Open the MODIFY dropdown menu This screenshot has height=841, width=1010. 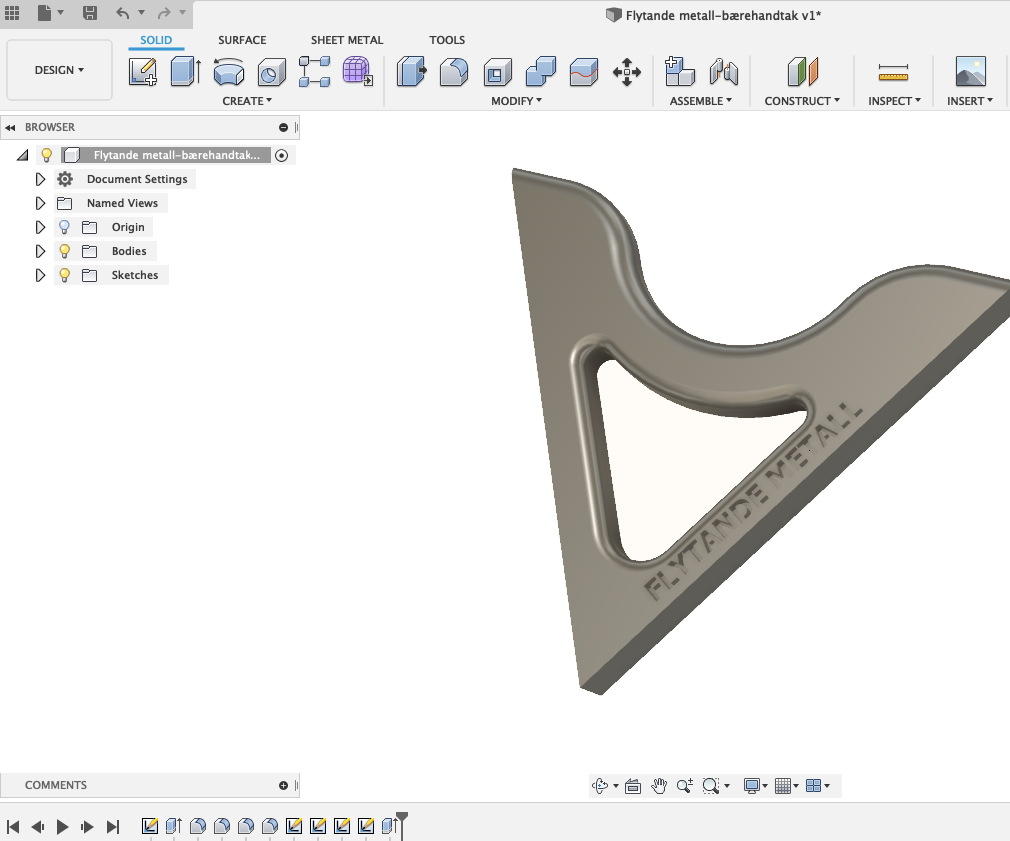pos(517,101)
